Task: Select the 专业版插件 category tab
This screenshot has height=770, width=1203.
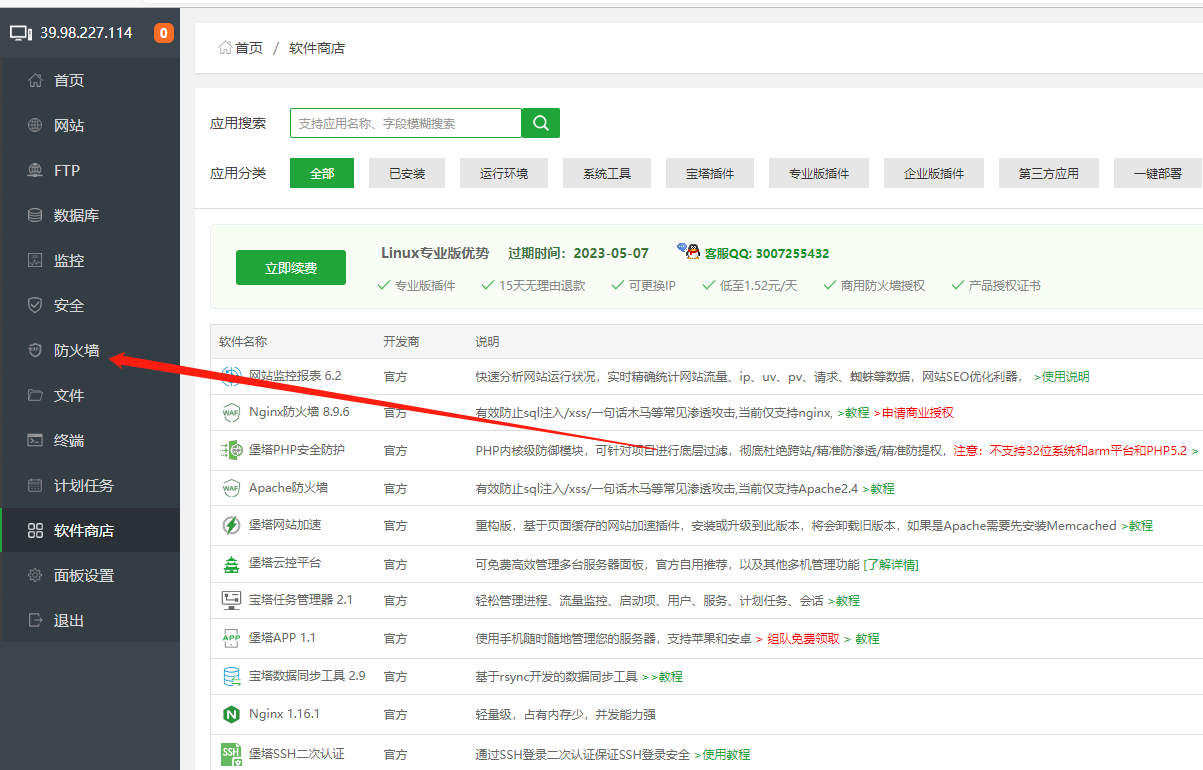Action: coord(819,173)
